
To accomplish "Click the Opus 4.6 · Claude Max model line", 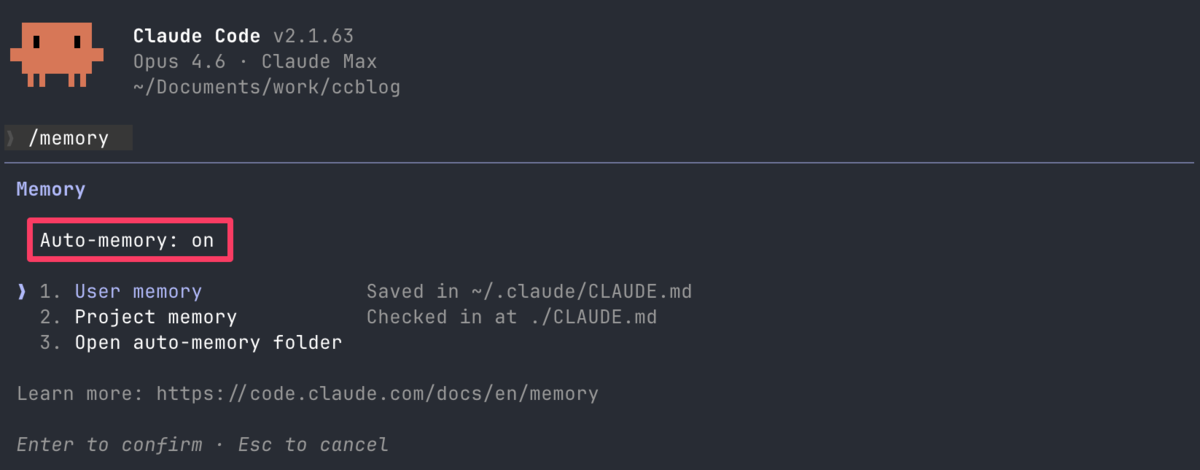I will 255,62.
